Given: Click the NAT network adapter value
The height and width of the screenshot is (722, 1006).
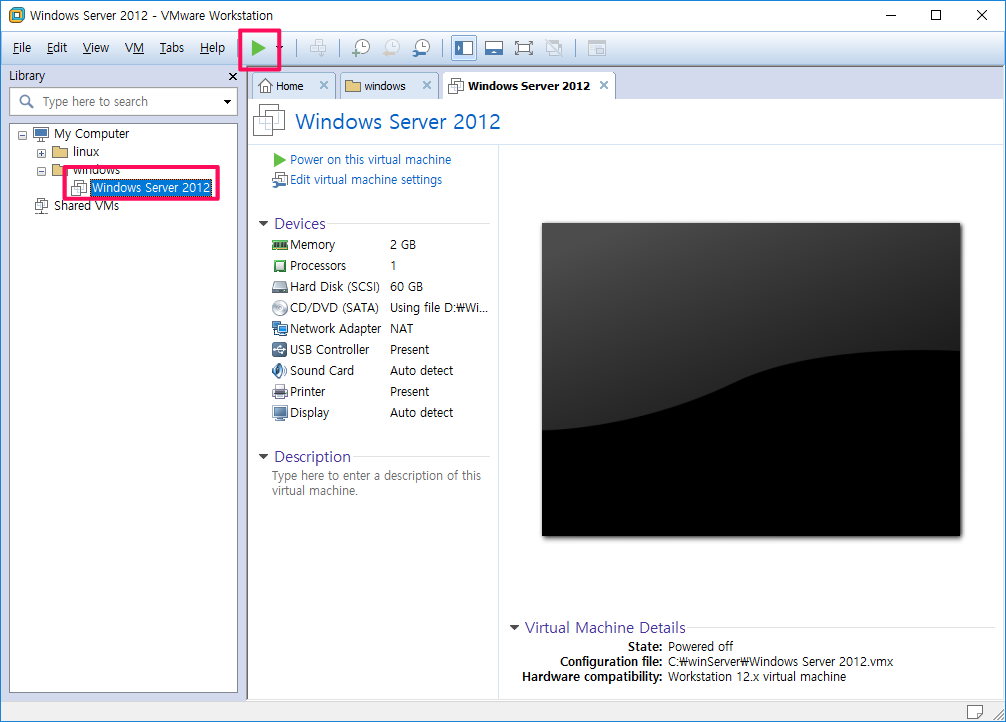Looking at the screenshot, I should coord(402,329).
